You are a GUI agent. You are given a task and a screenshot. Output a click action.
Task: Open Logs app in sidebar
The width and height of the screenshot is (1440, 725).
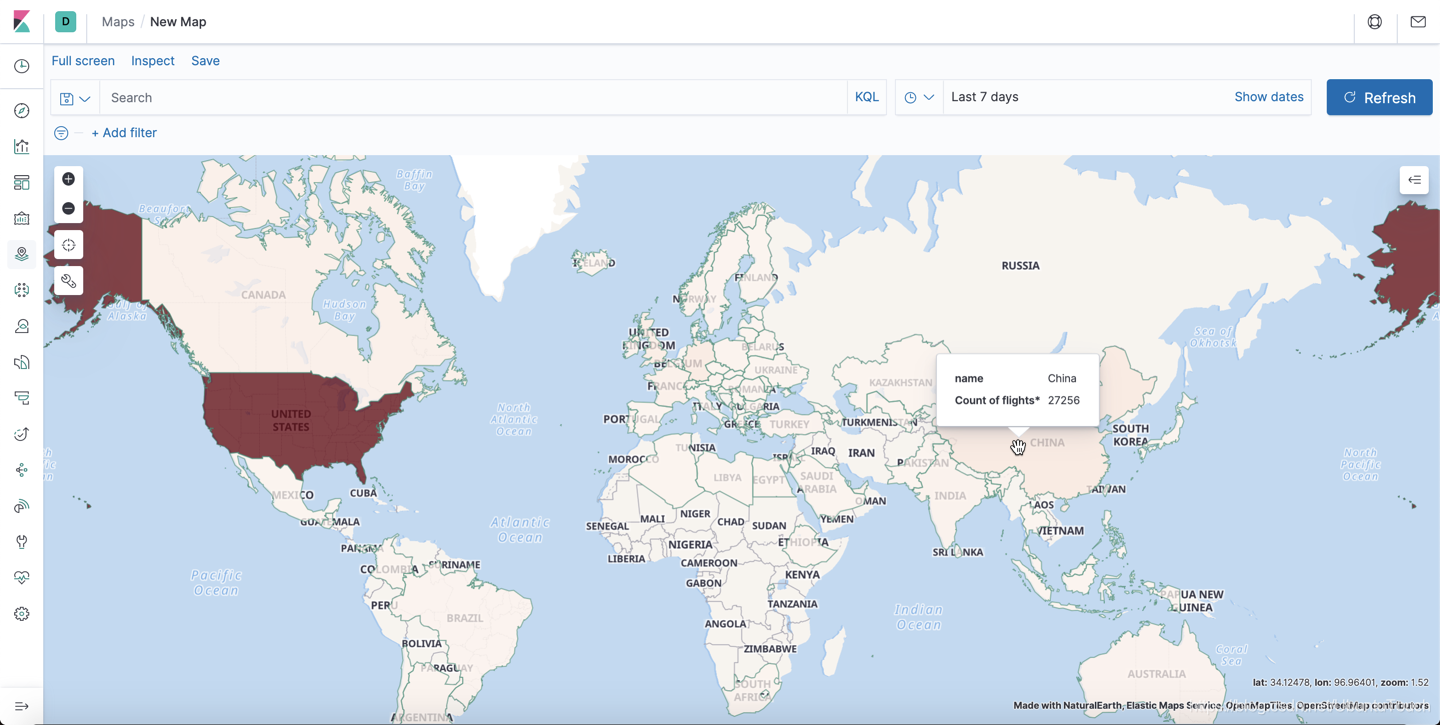22,362
